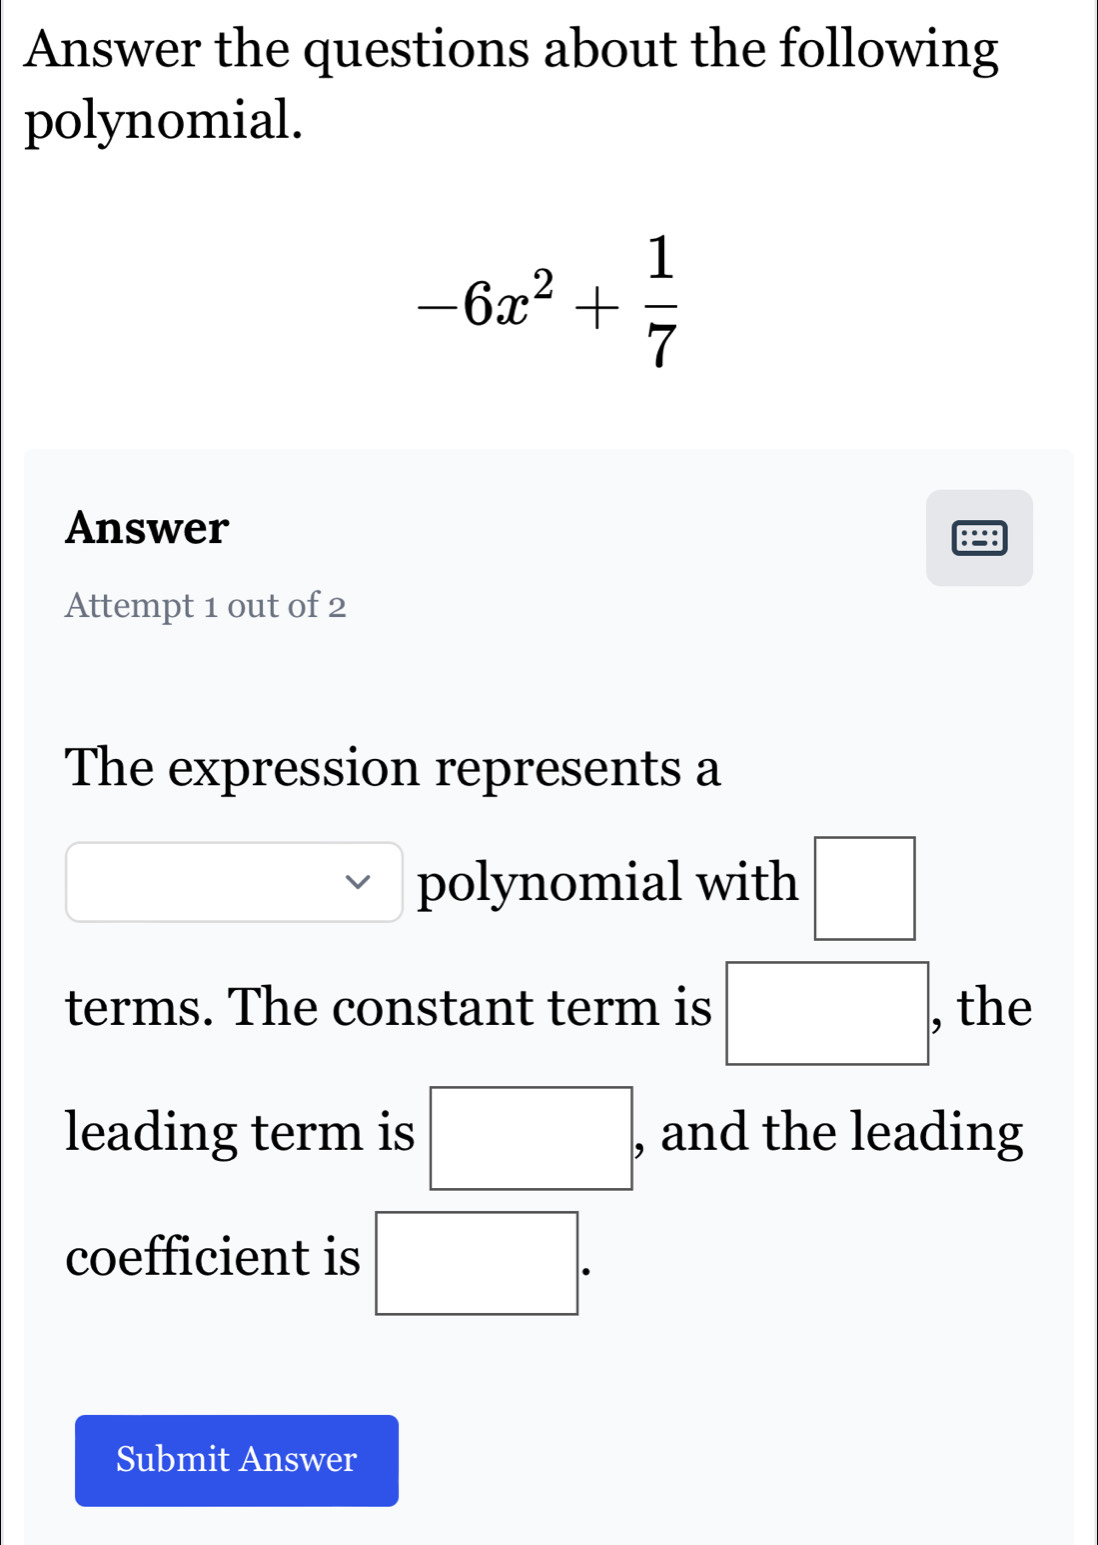
Task: Click Submit Answer
Action: [x=236, y=1460]
